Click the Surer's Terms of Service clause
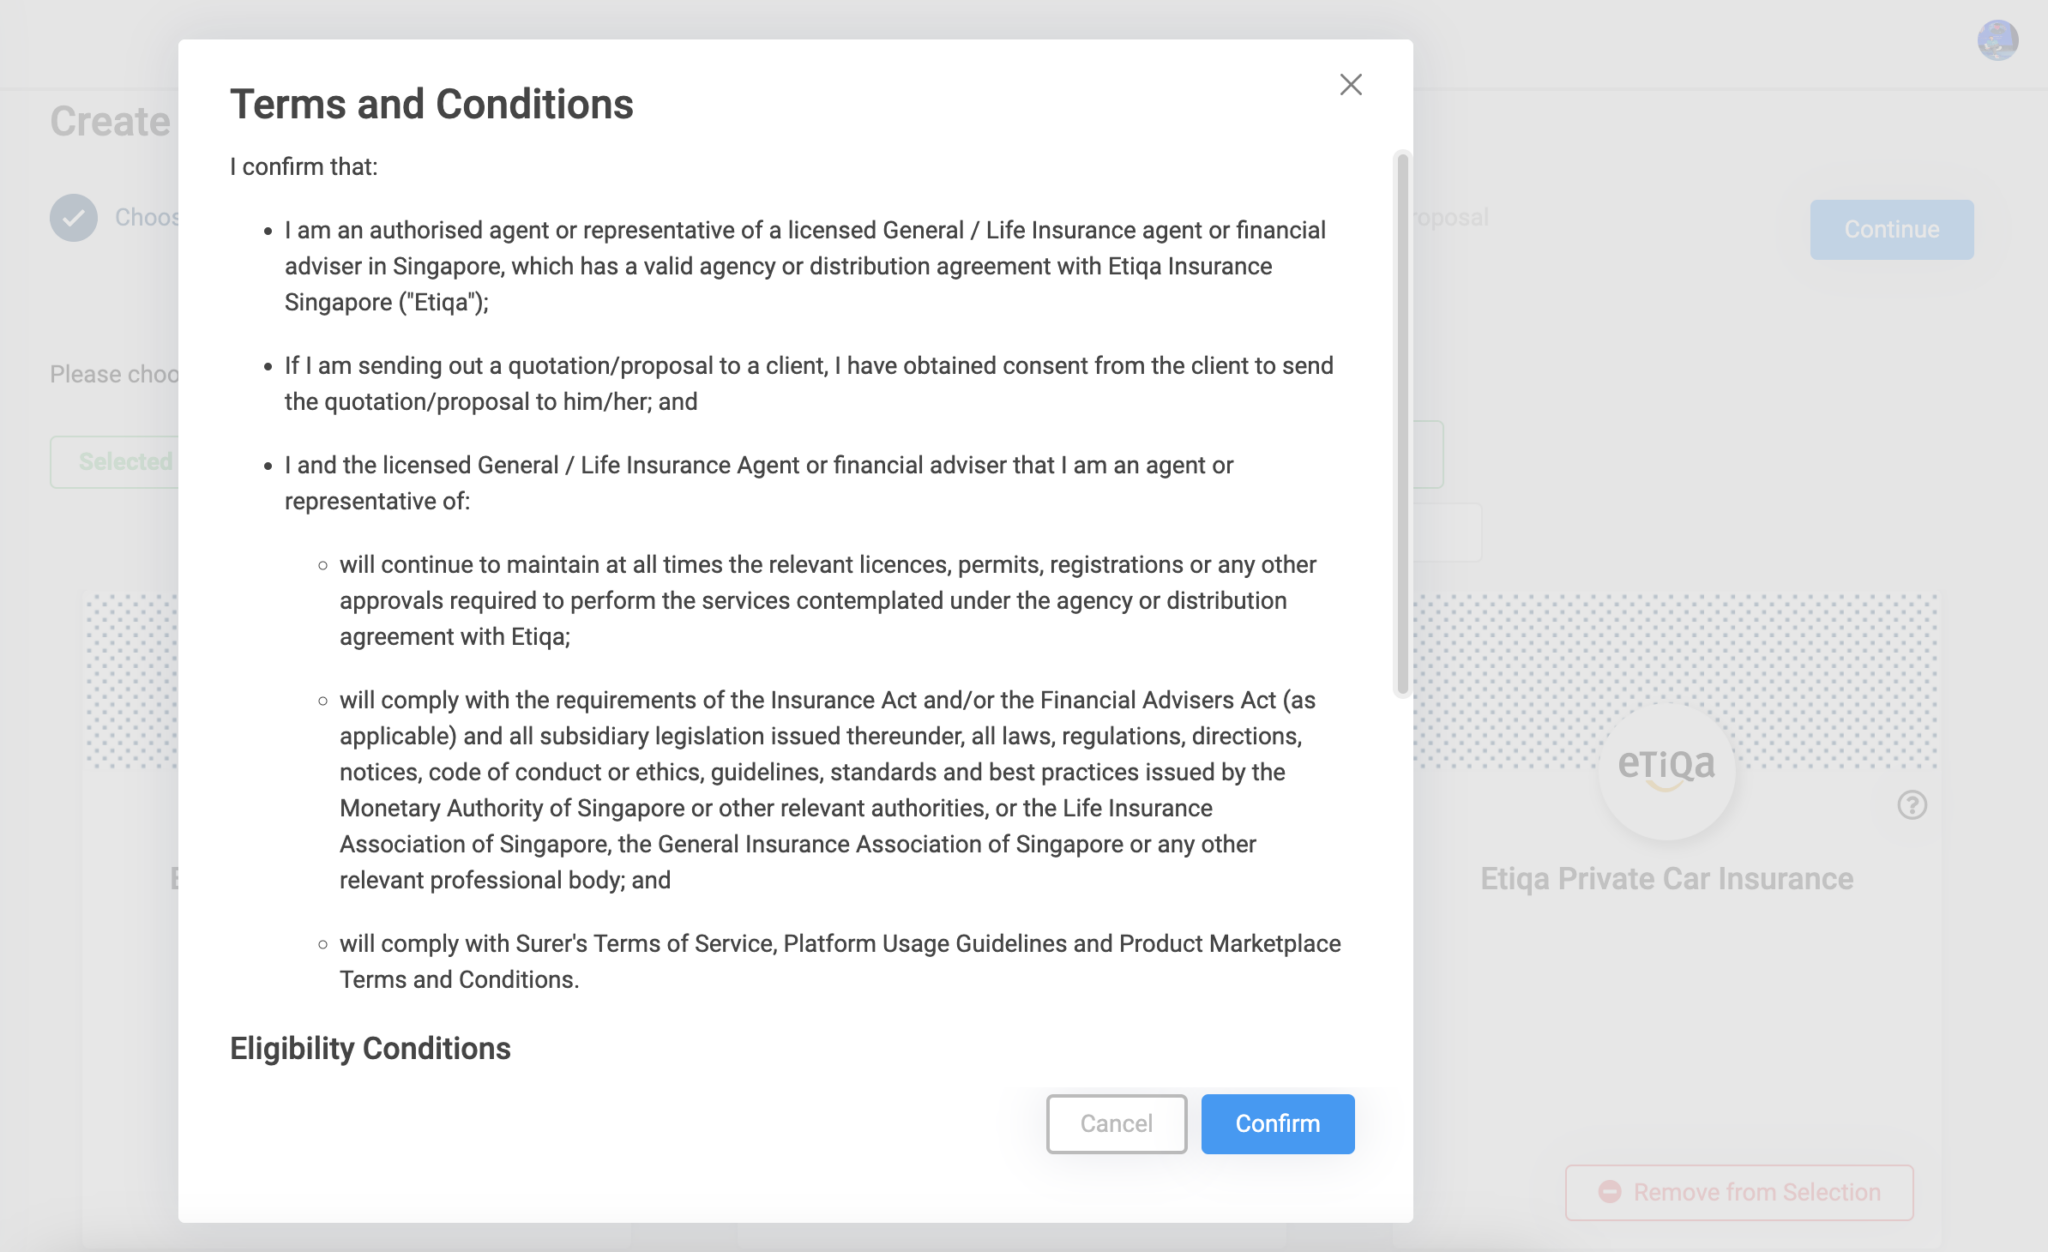Viewport: 2048px width, 1252px height. pyautogui.click(x=839, y=961)
